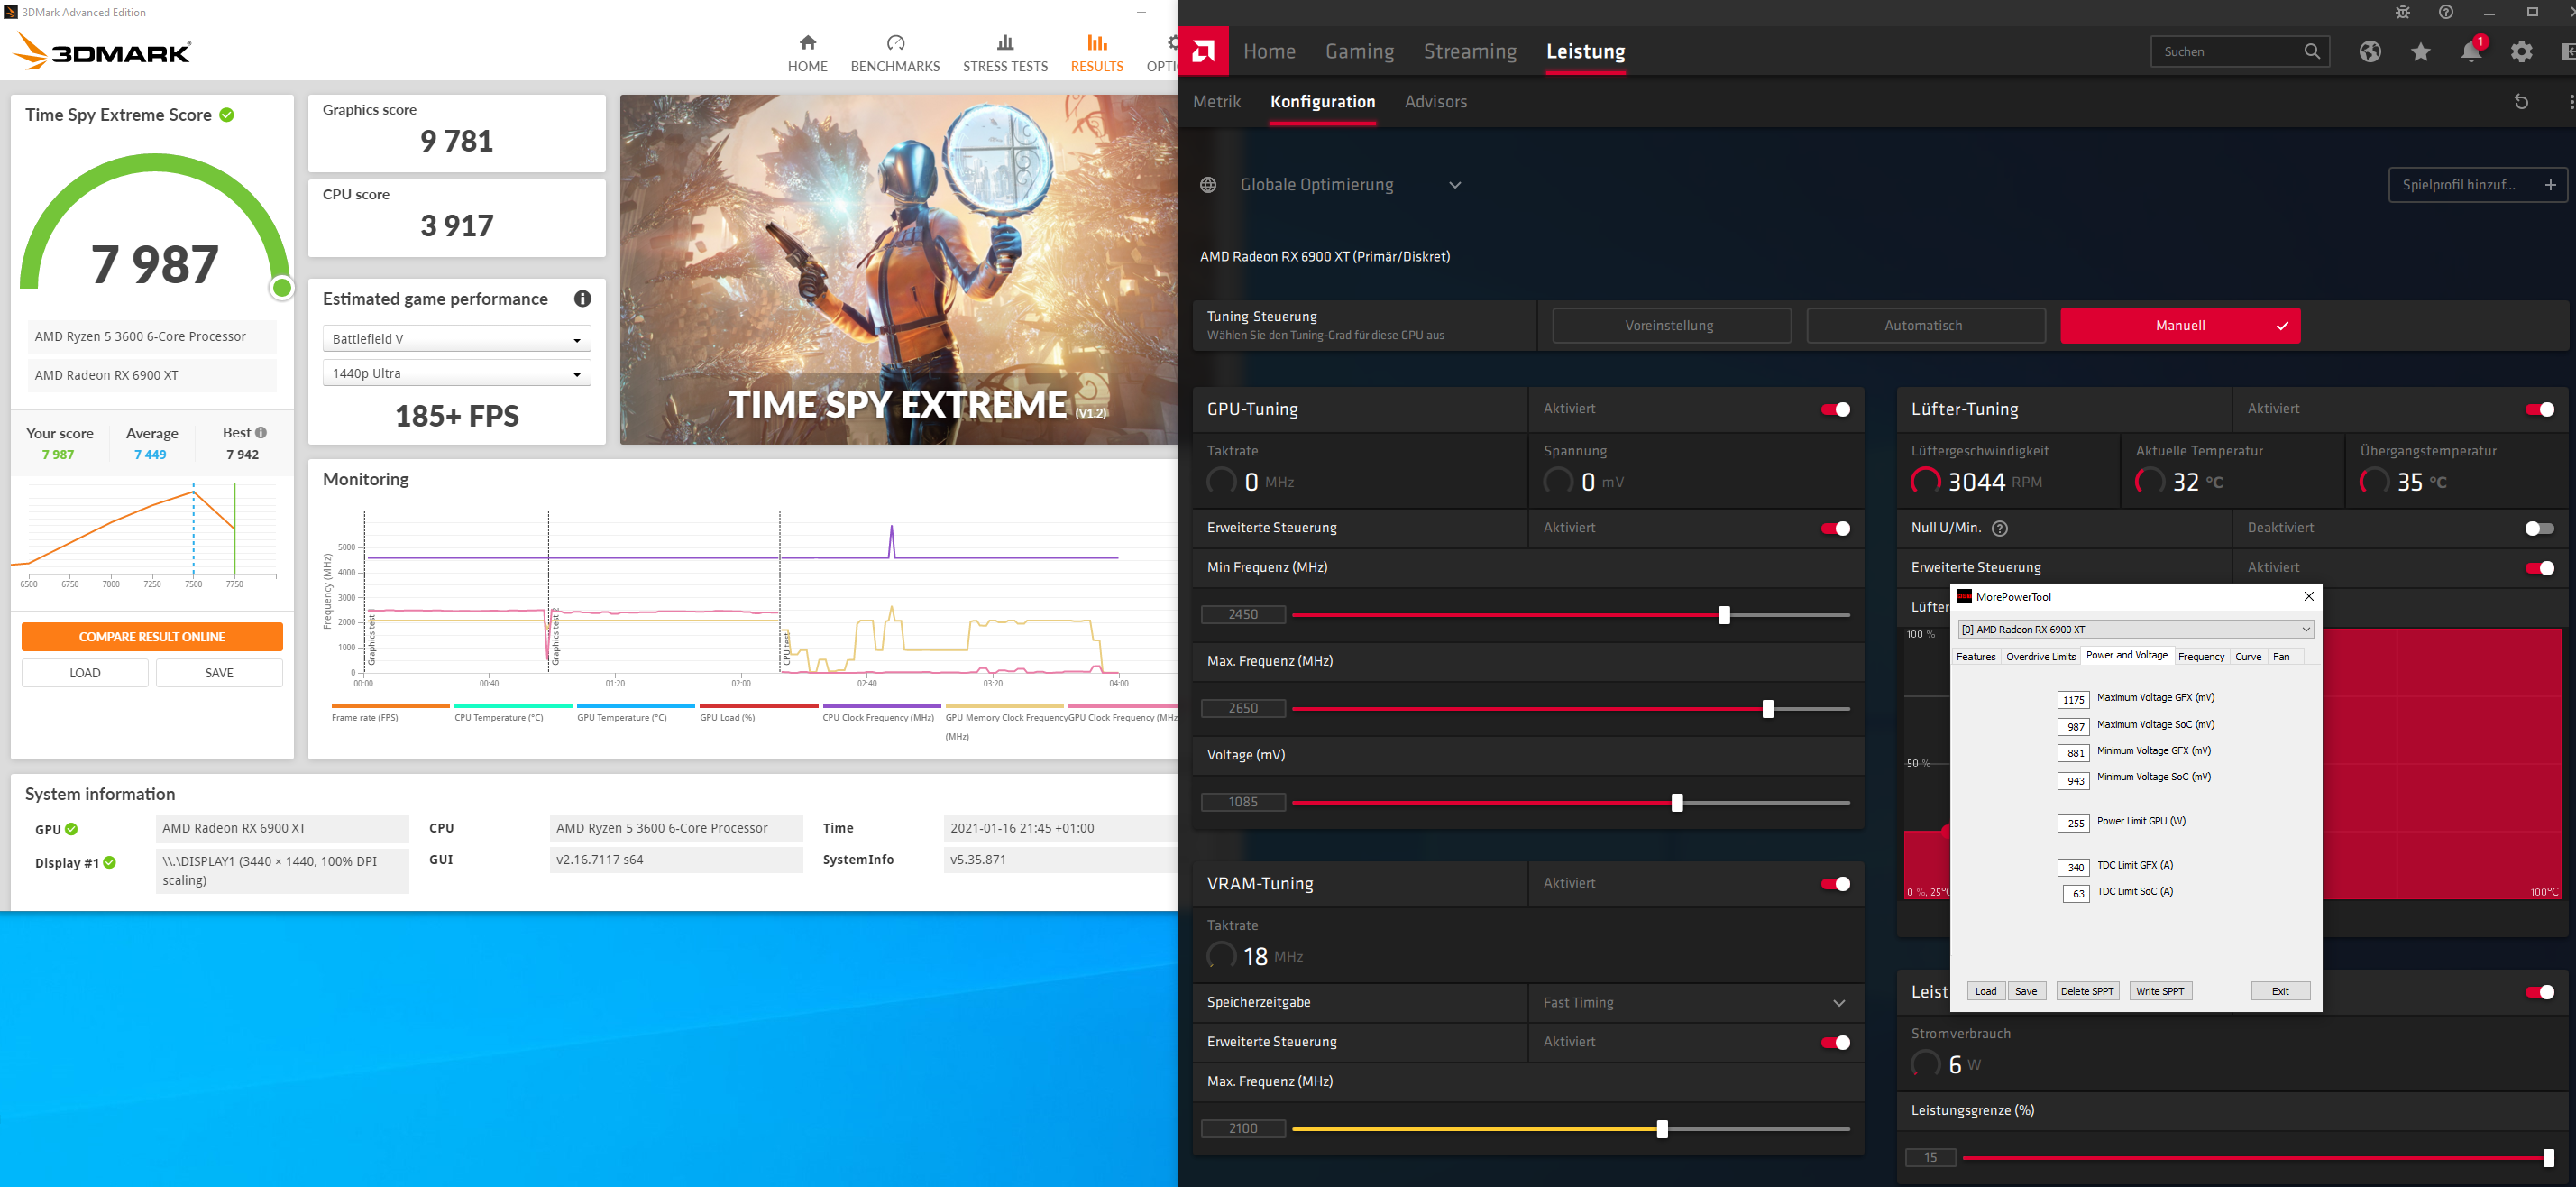Click the favorites star icon
The width and height of the screenshot is (2576, 1187).
click(2420, 52)
